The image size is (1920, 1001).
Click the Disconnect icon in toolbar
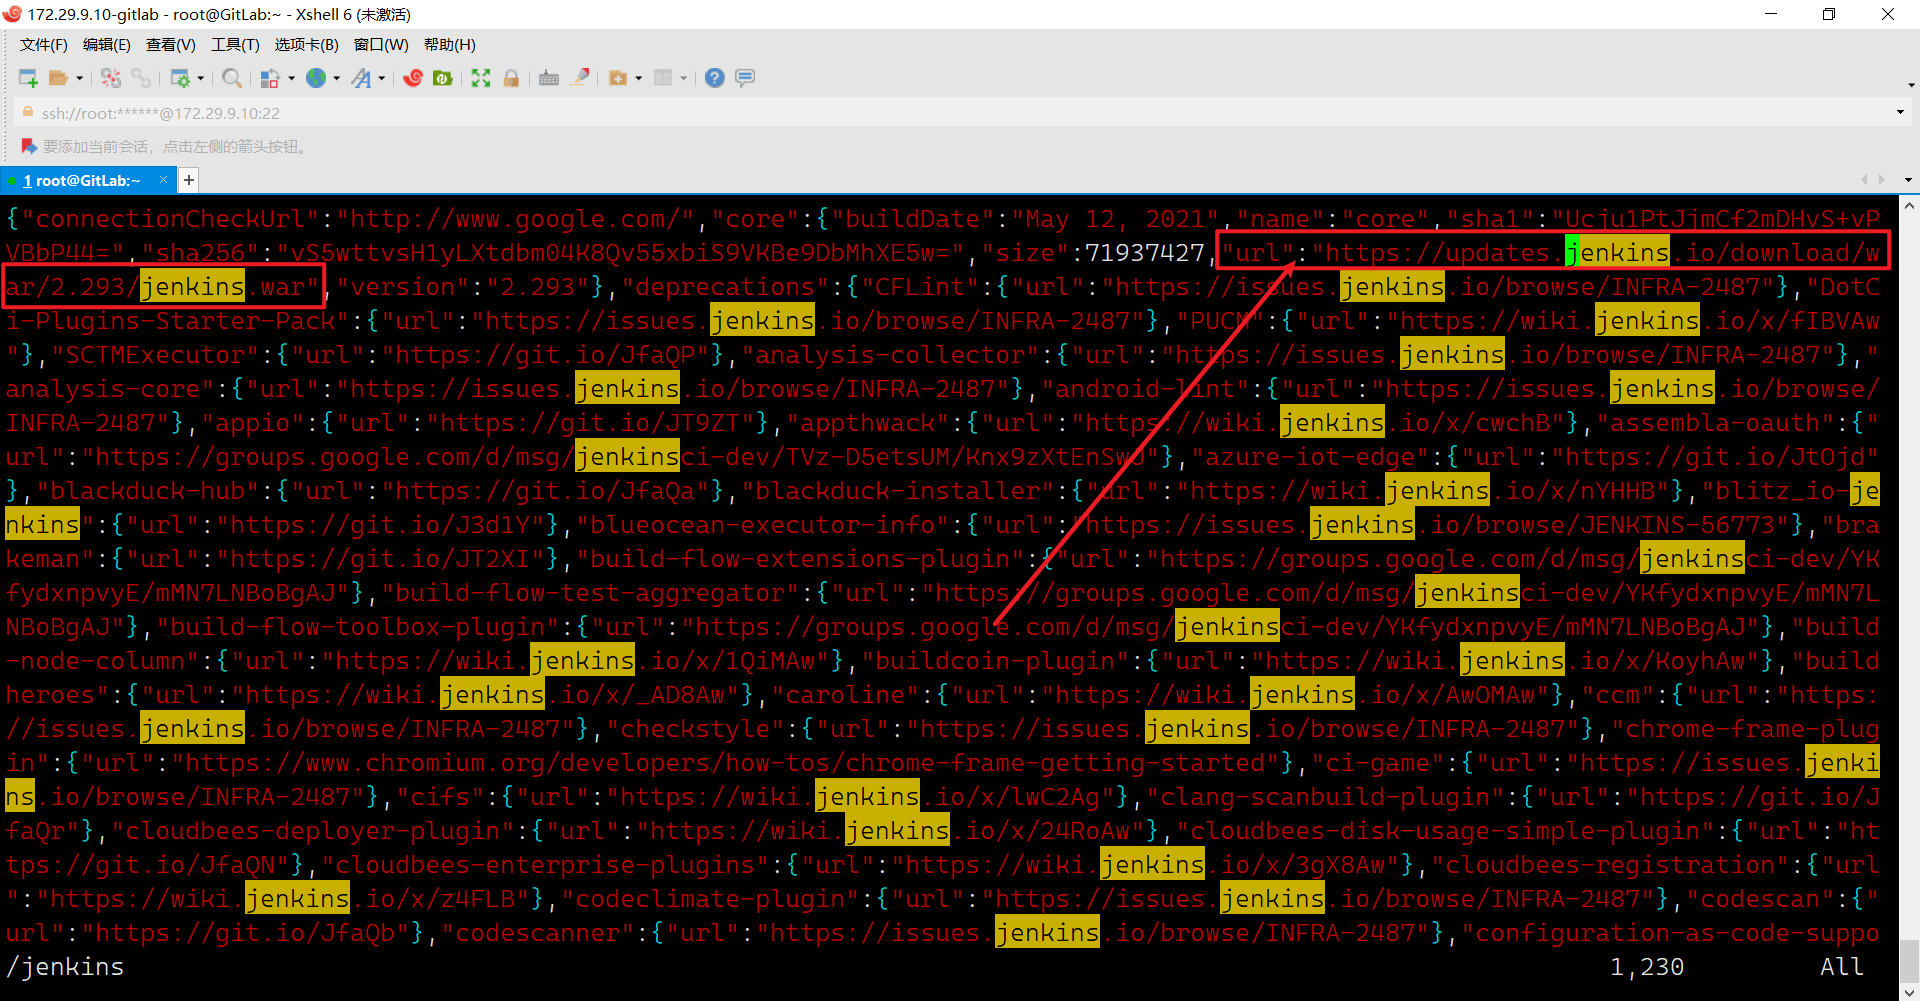(111, 78)
